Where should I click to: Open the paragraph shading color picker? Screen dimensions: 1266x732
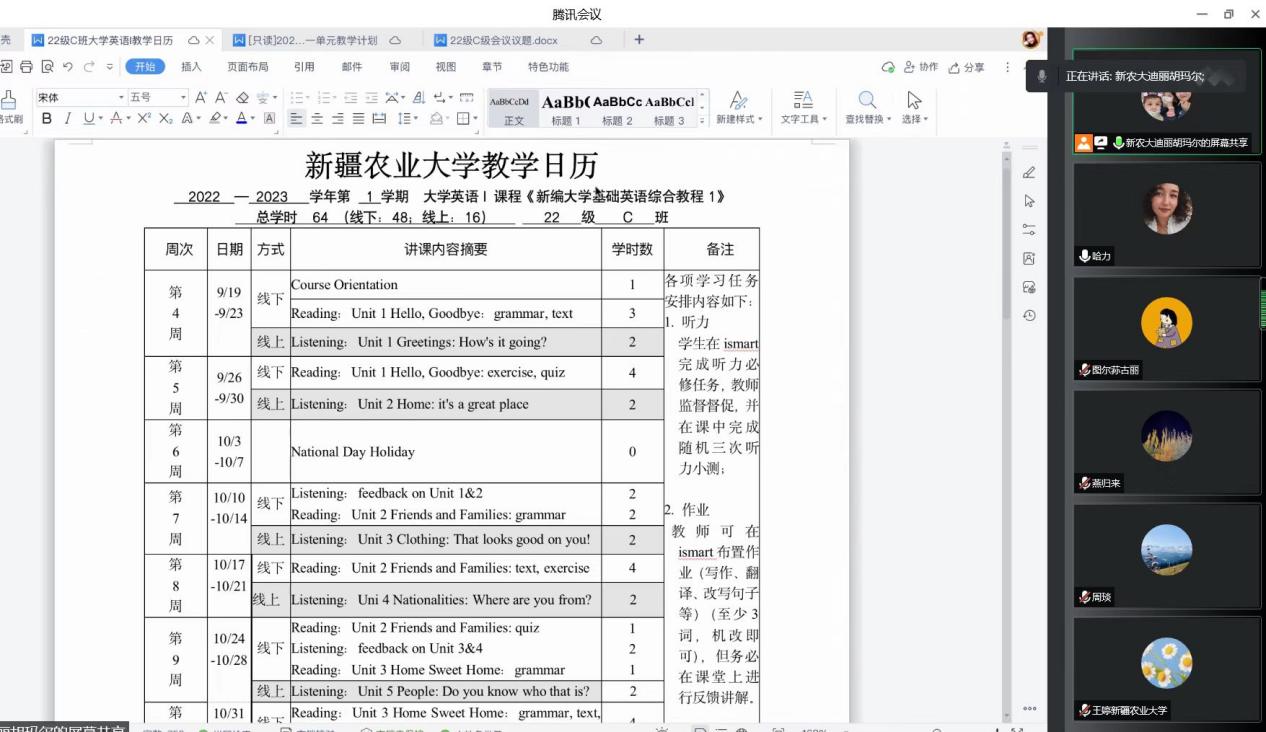click(438, 119)
